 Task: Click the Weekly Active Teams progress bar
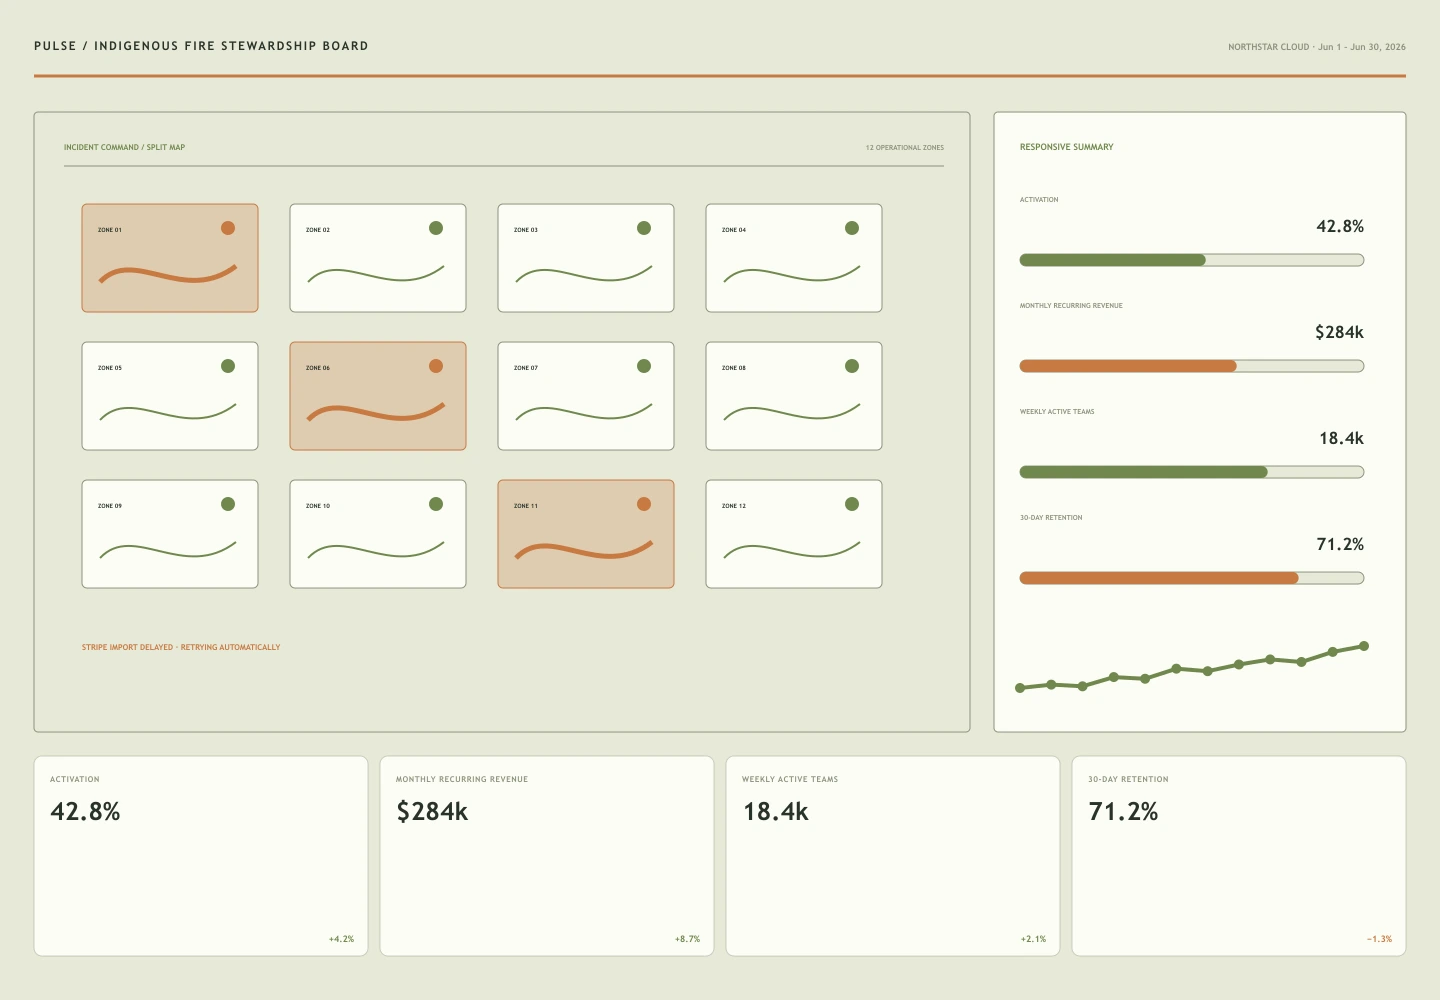coord(1192,472)
